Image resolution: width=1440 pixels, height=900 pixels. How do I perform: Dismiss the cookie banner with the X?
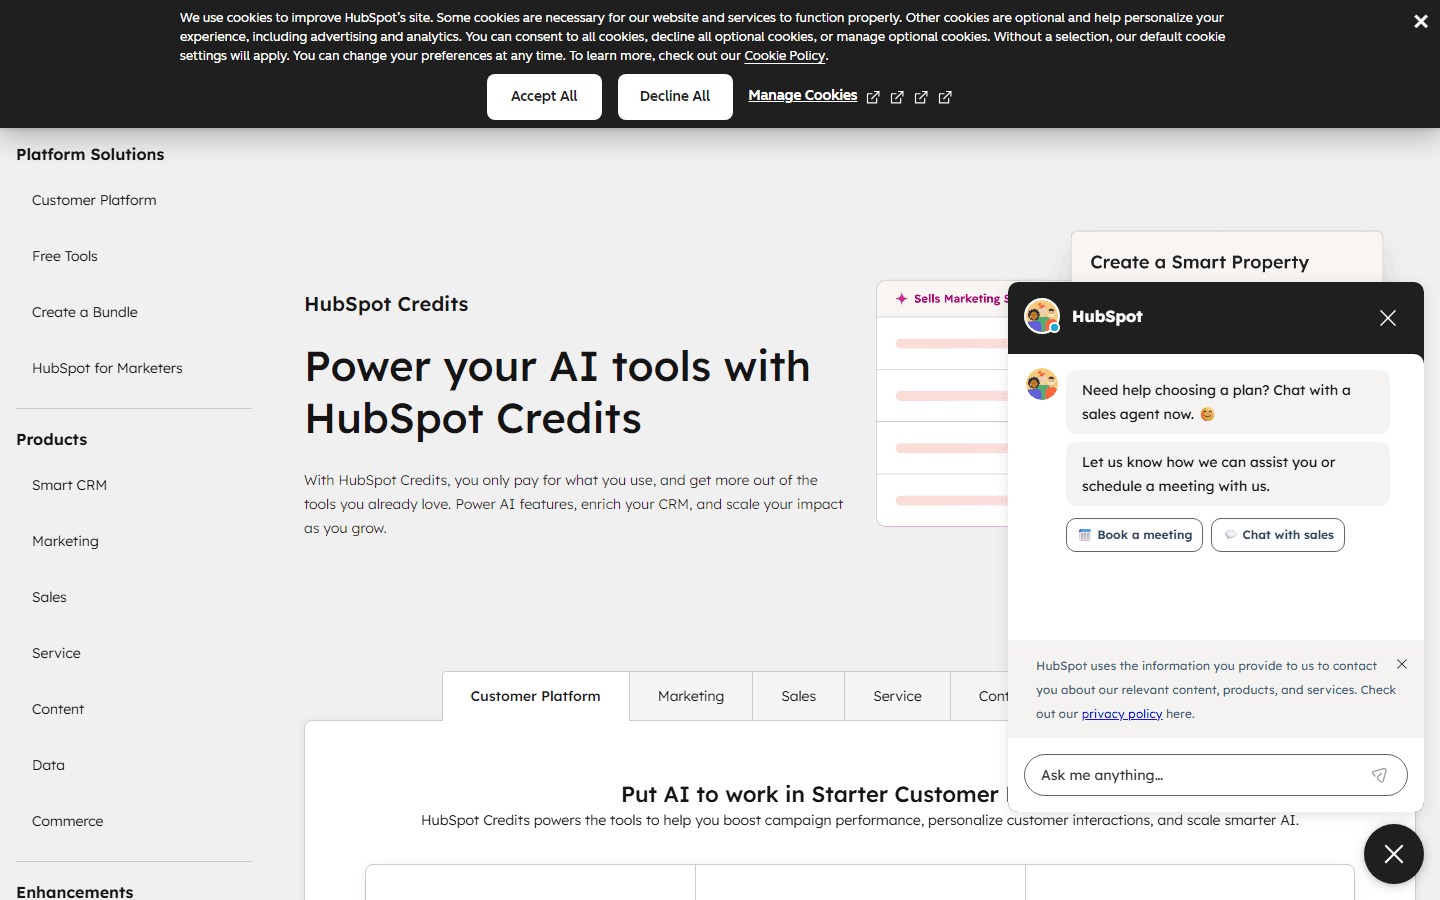pyautogui.click(x=1420, y=20)
